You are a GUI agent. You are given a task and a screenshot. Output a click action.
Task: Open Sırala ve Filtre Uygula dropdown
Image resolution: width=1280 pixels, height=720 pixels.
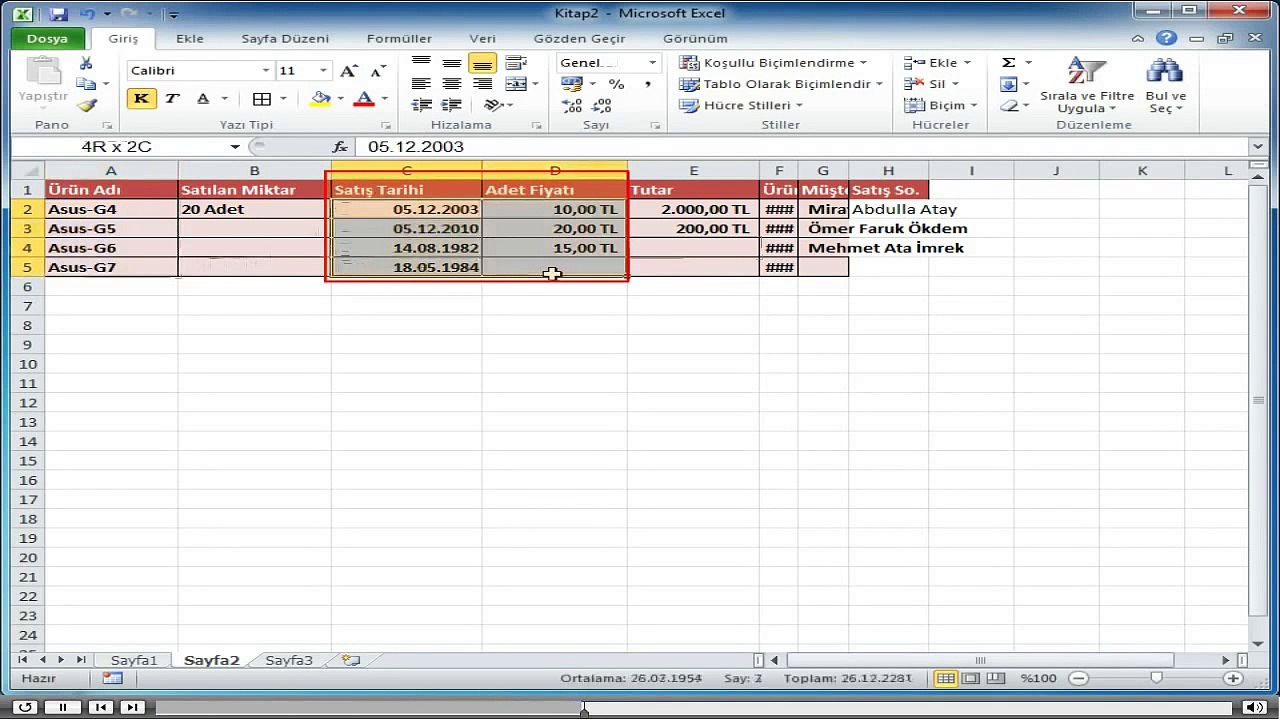[1087, 84]
